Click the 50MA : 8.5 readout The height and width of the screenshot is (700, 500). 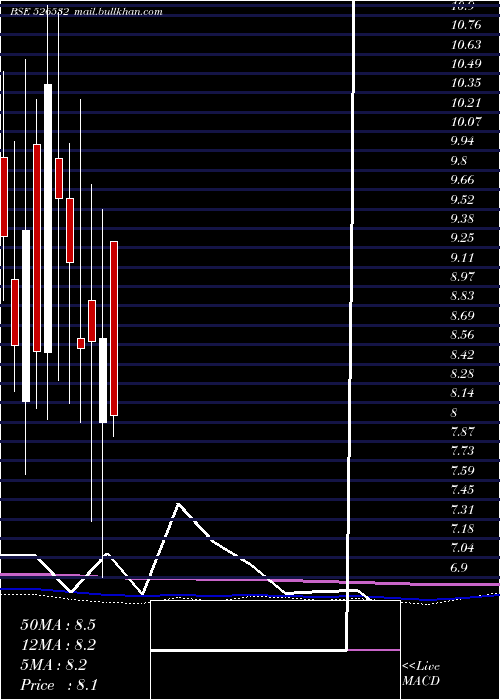point(58,625)
